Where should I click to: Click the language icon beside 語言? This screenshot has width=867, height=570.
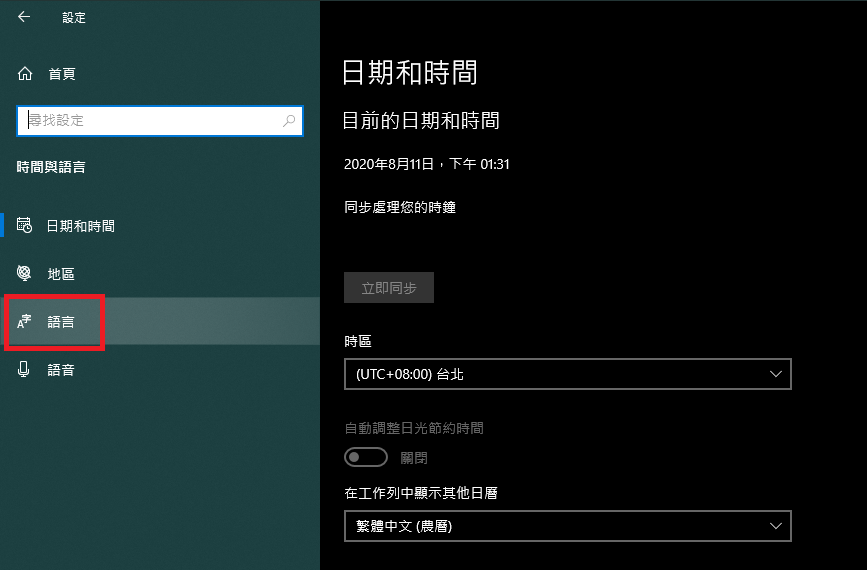(25, 322)
